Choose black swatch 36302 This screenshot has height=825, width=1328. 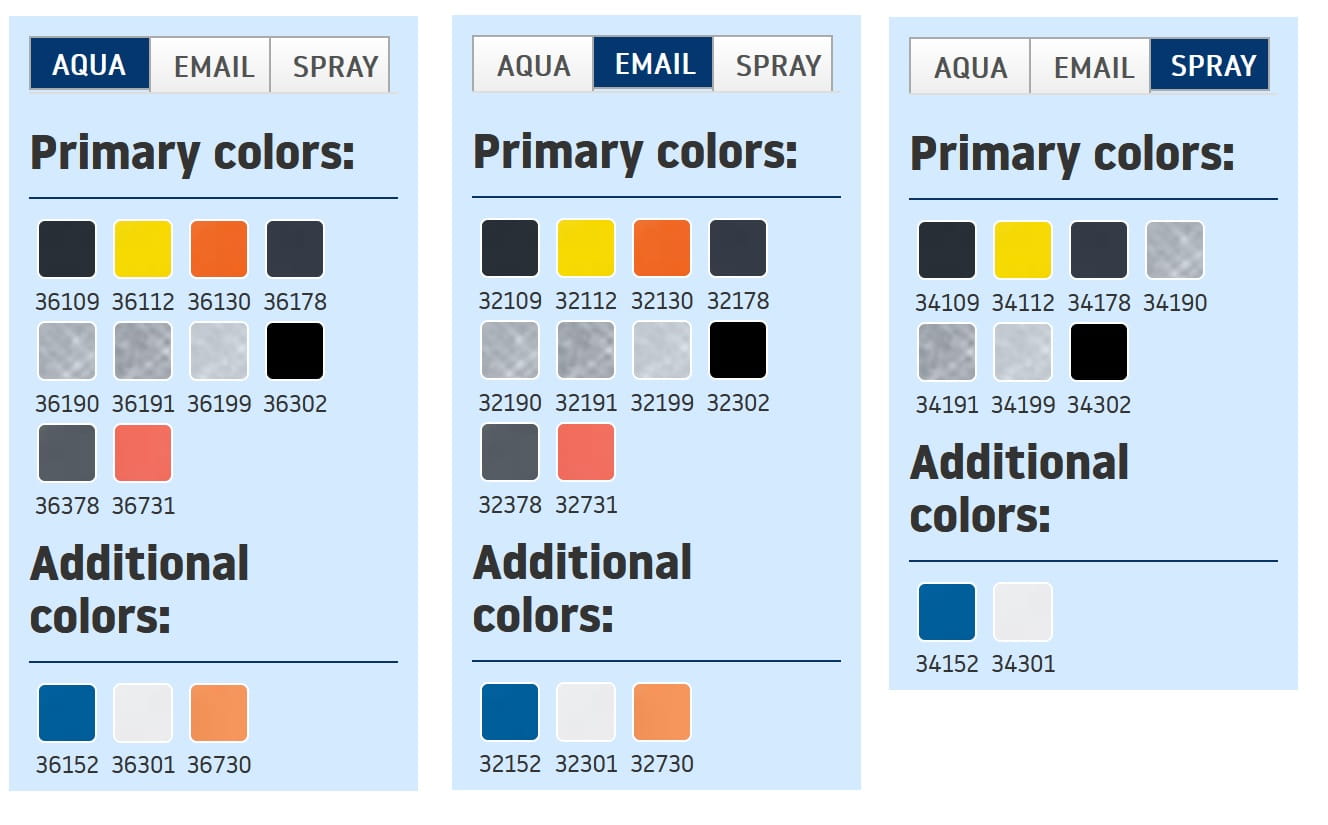[295, 351]
